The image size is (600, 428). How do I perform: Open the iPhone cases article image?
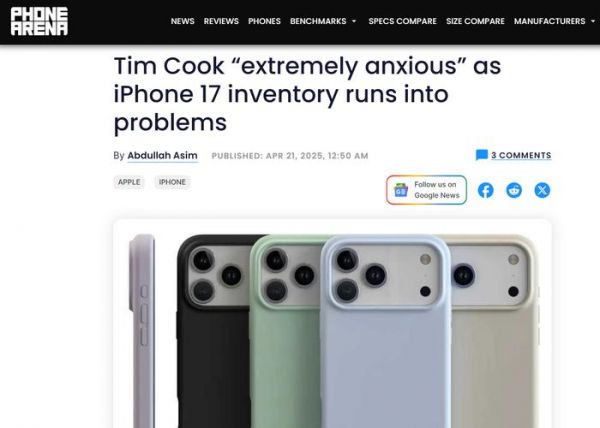click(x=332, y=324)
